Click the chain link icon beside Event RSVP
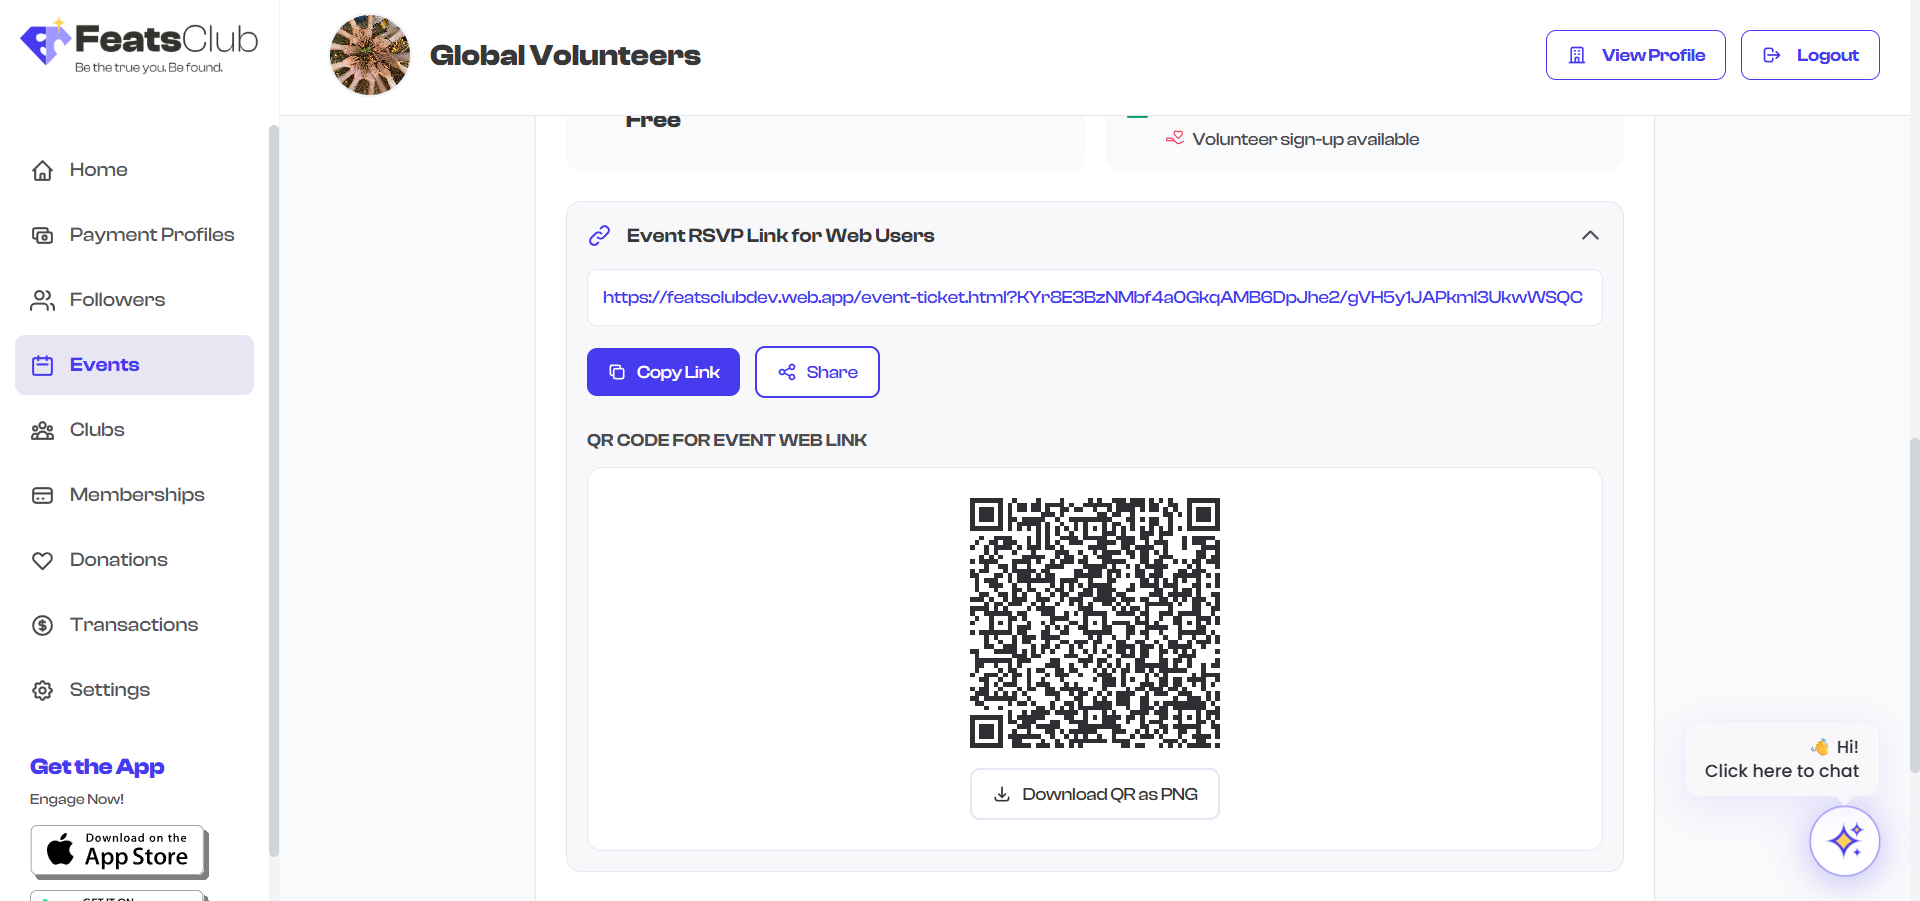Screen dimensions: 1920x901 click(x=599, y=236)
